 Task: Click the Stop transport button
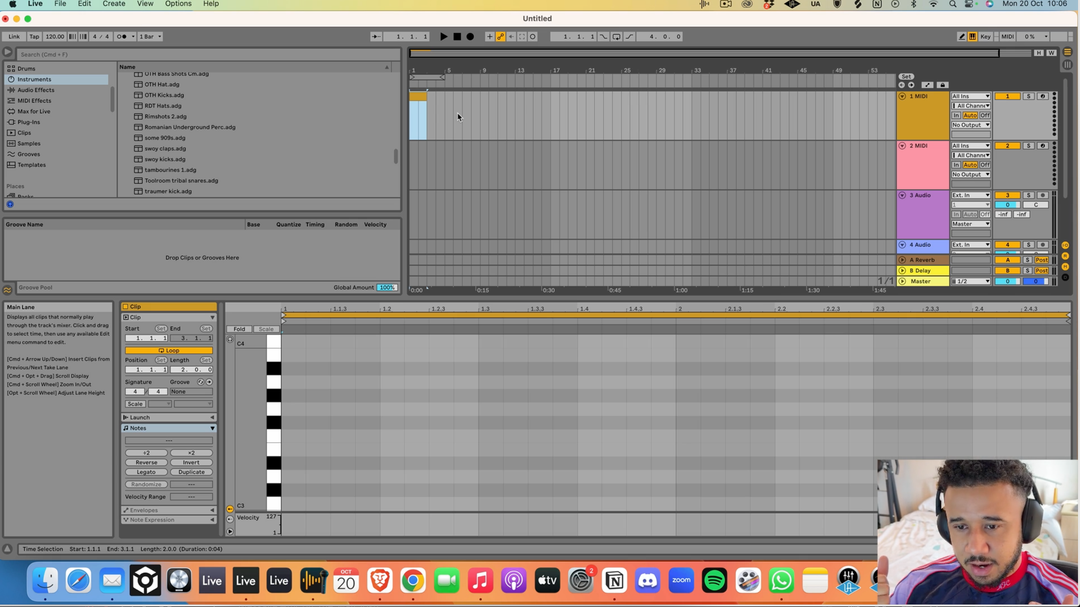pyautogui.click(x=457, y=37)
